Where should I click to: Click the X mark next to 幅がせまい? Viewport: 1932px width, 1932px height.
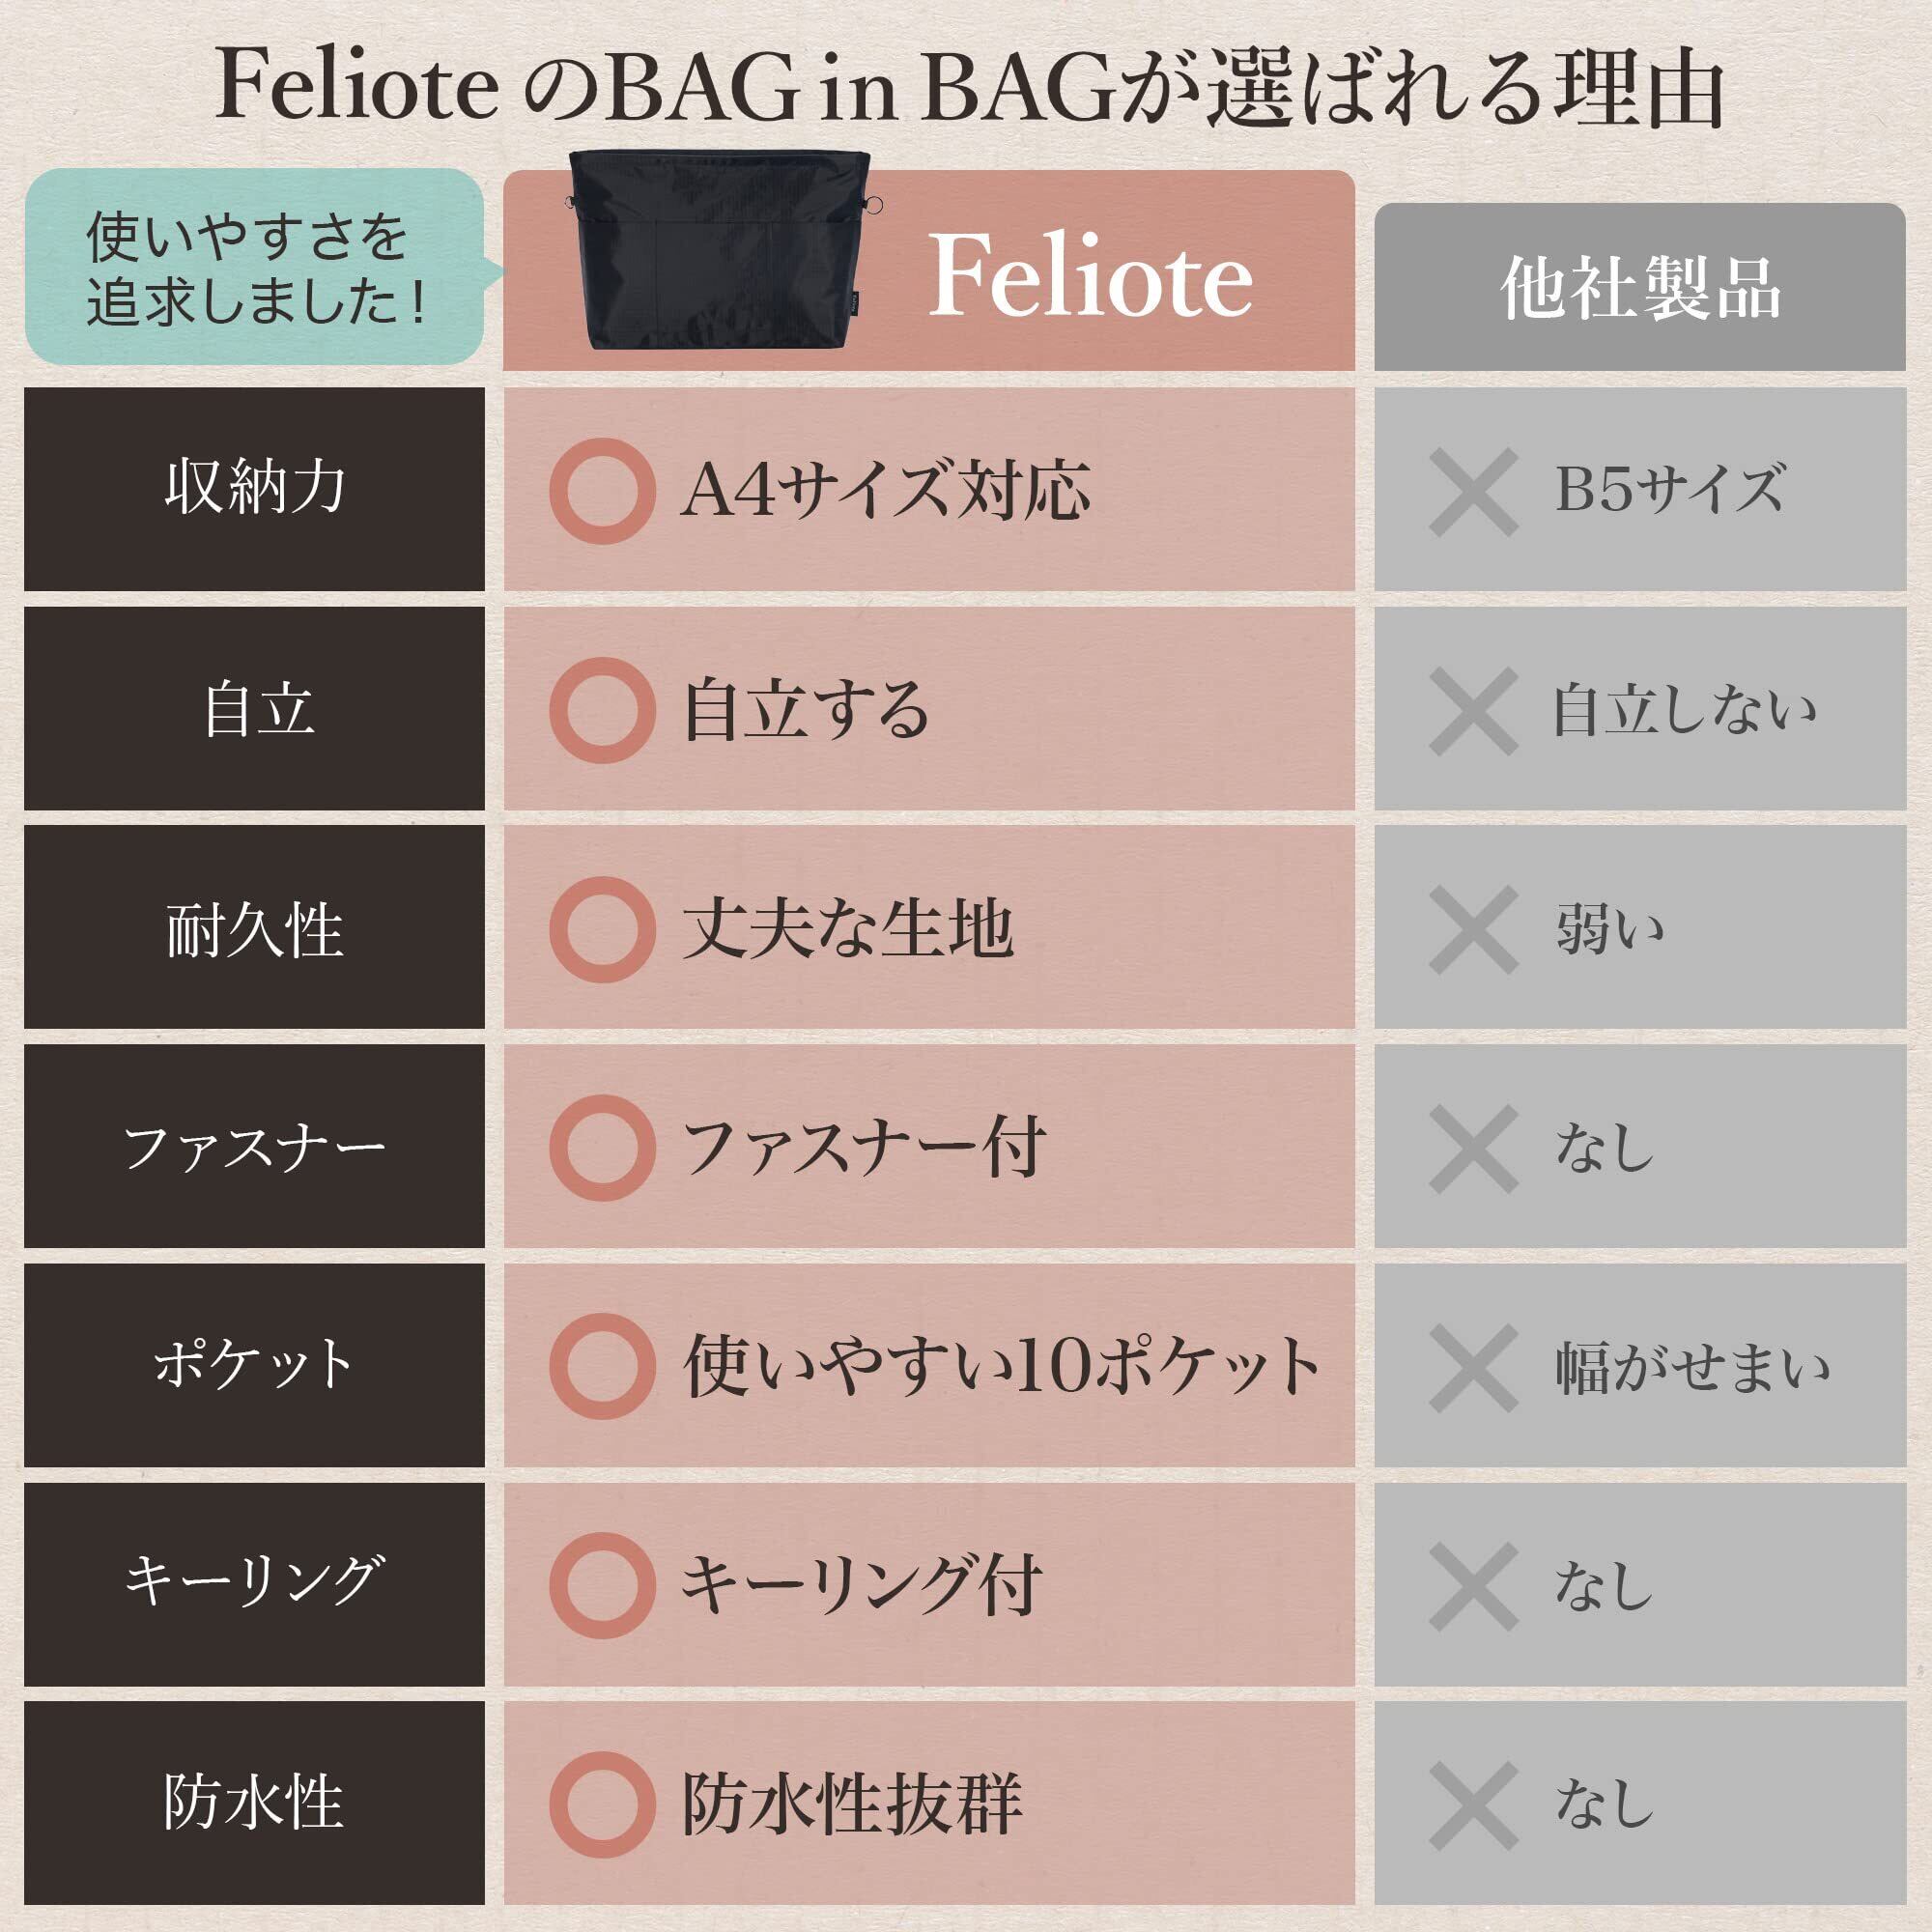pos(1473,1367)
